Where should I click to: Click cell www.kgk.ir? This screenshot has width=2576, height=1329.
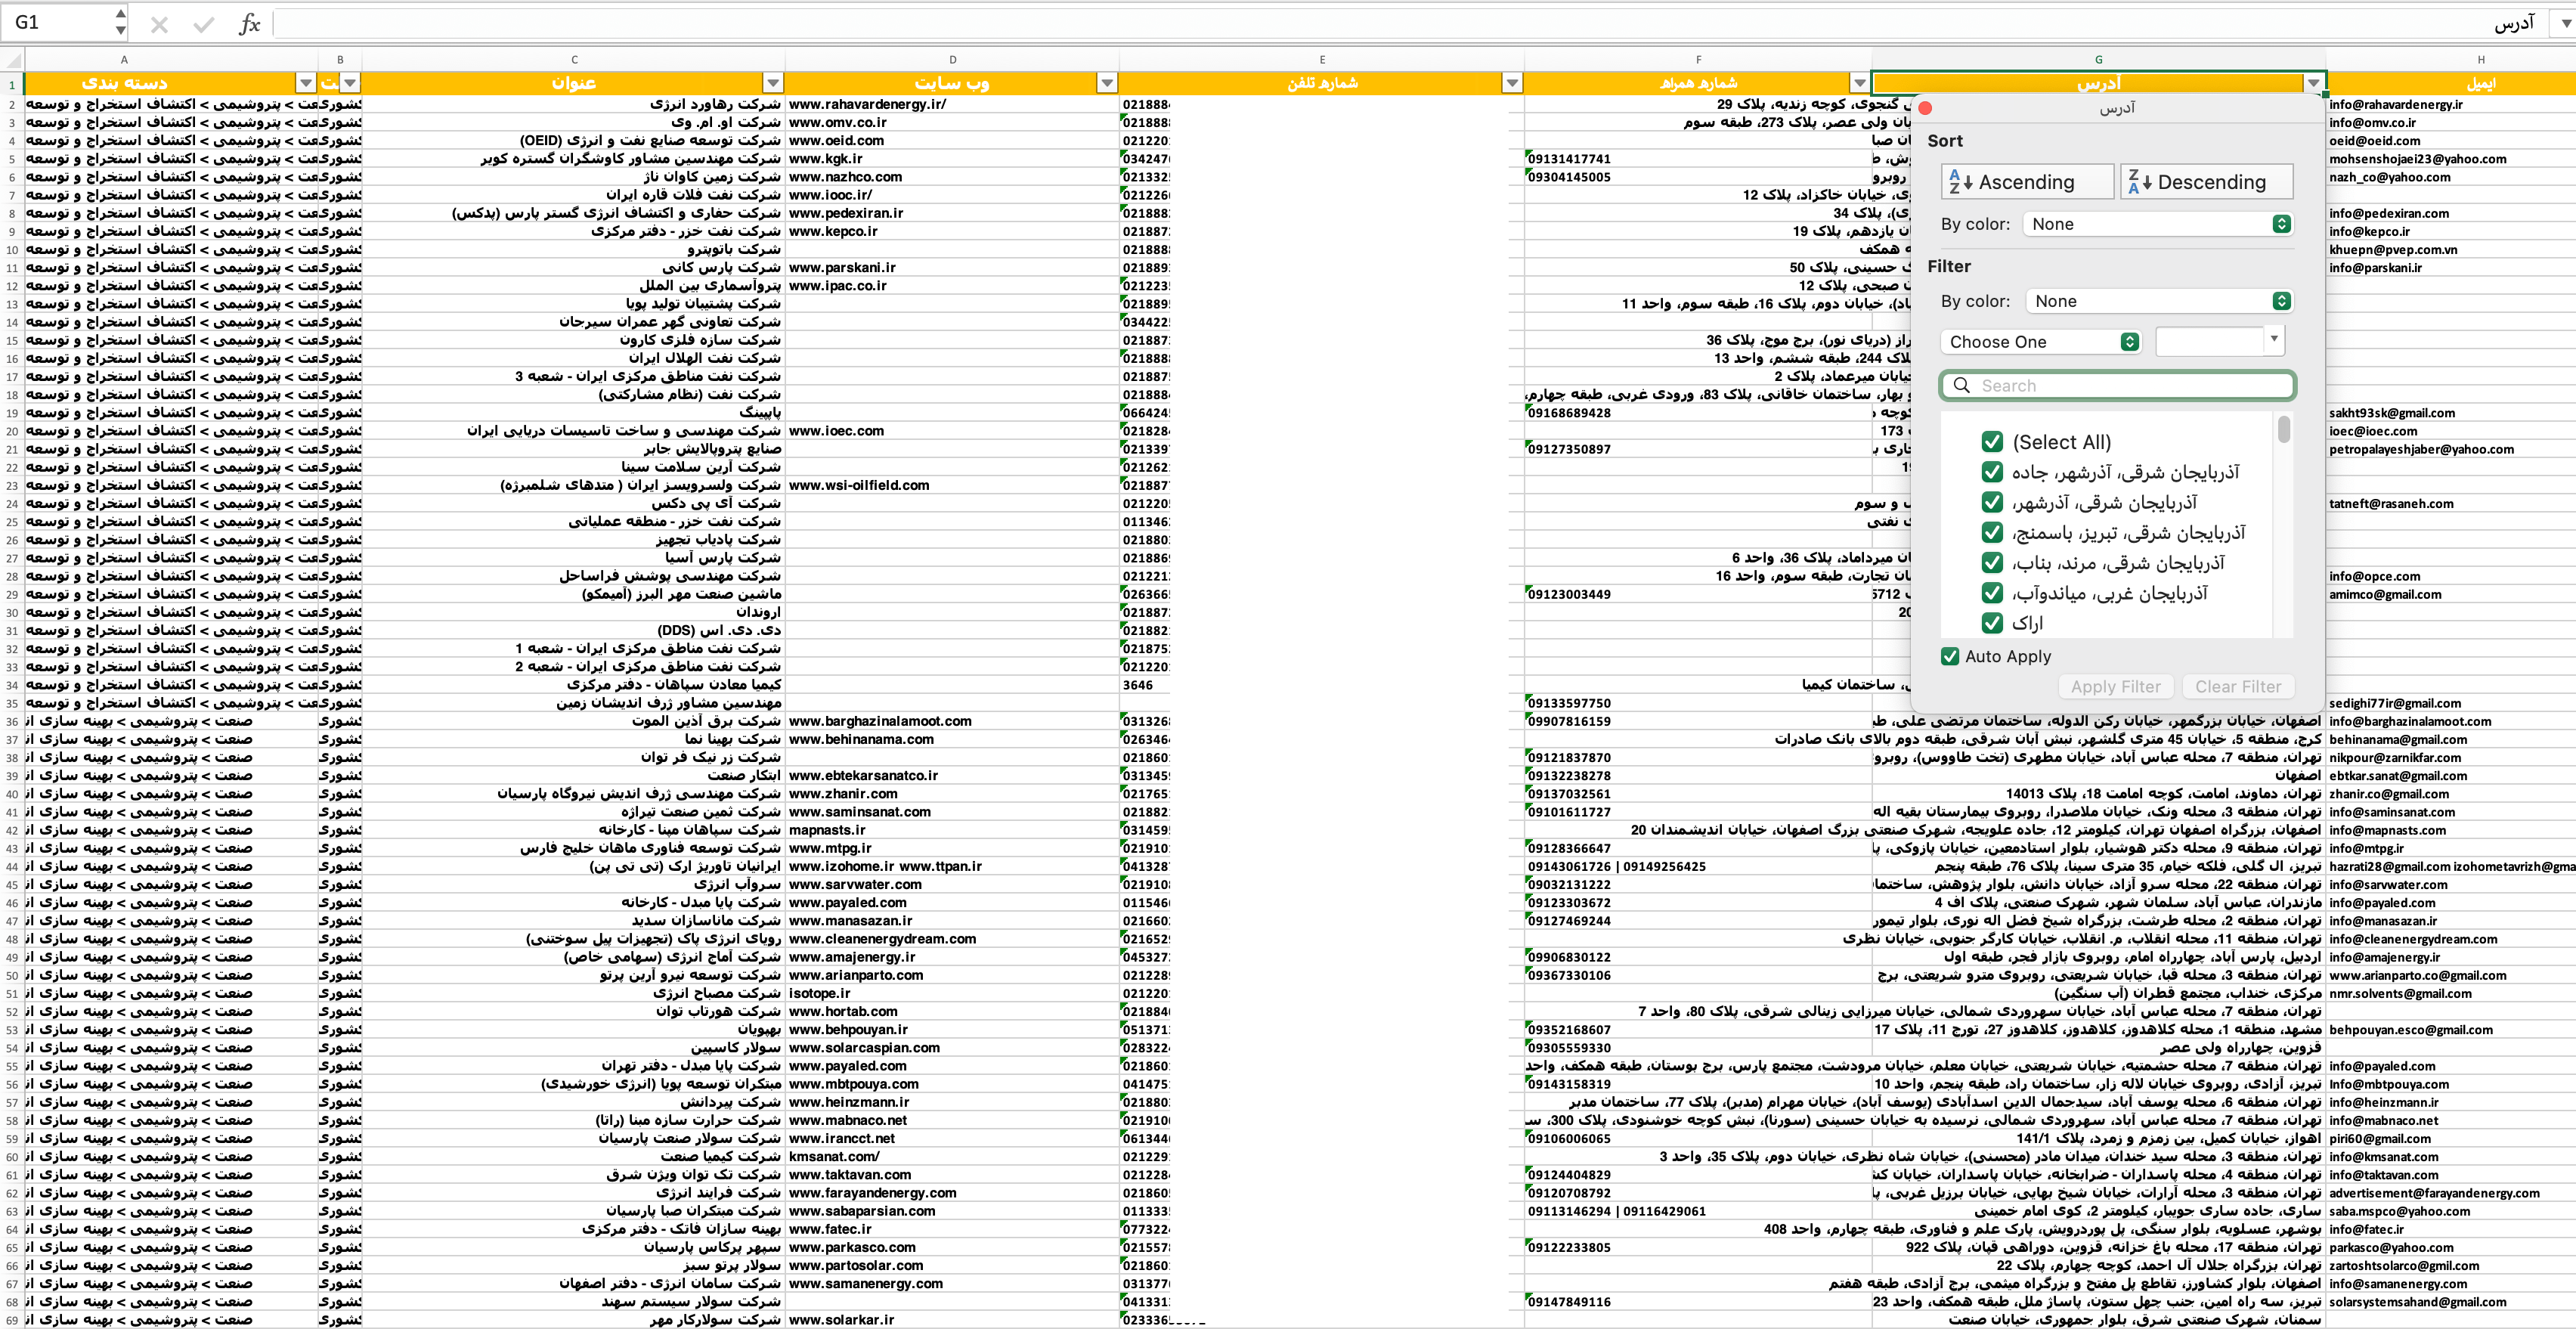[x=952, y=159]
